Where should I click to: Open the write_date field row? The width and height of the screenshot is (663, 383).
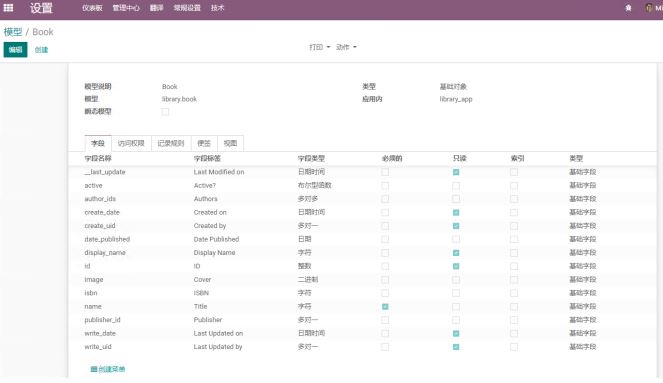(362, 334)
